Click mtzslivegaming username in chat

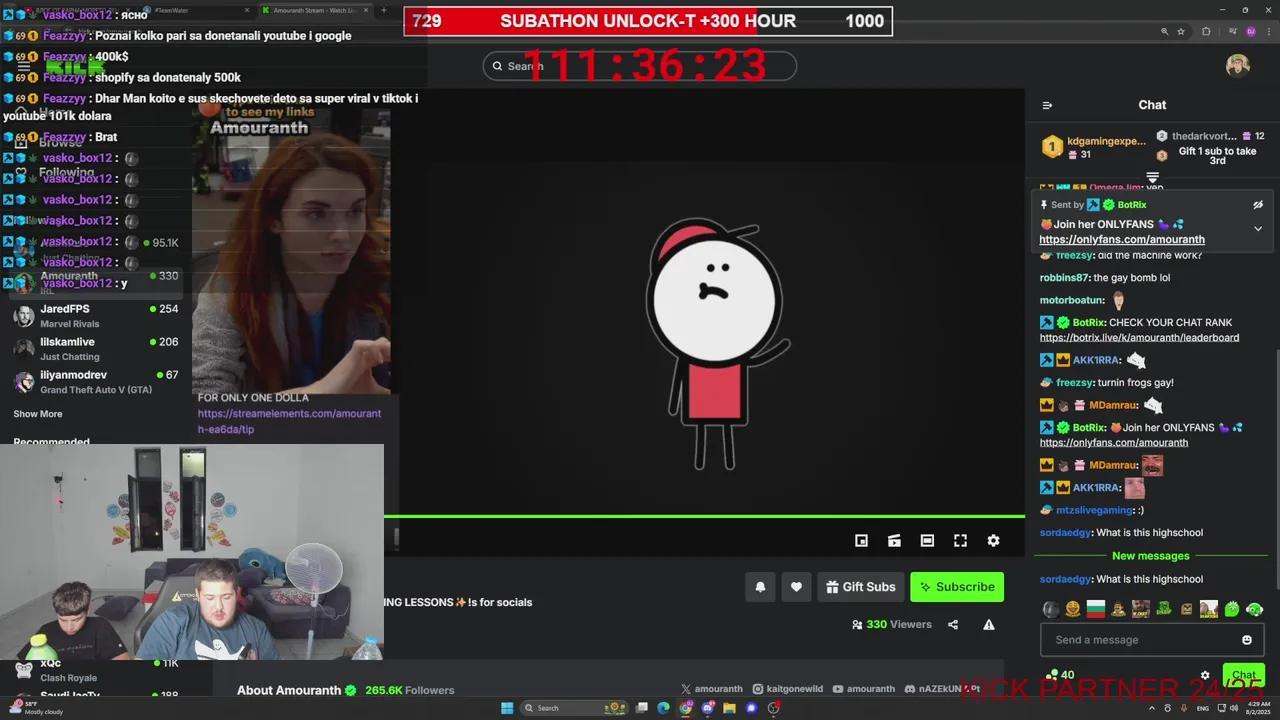[1094, 510]
